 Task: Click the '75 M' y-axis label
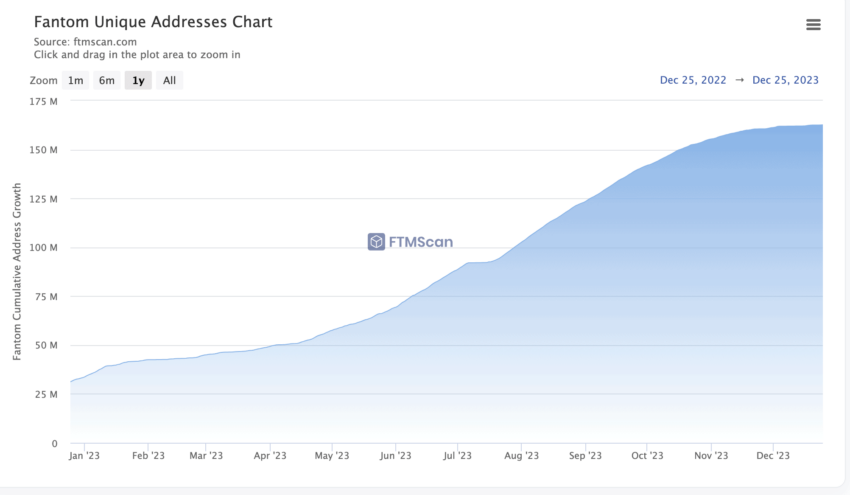(46, 297)
